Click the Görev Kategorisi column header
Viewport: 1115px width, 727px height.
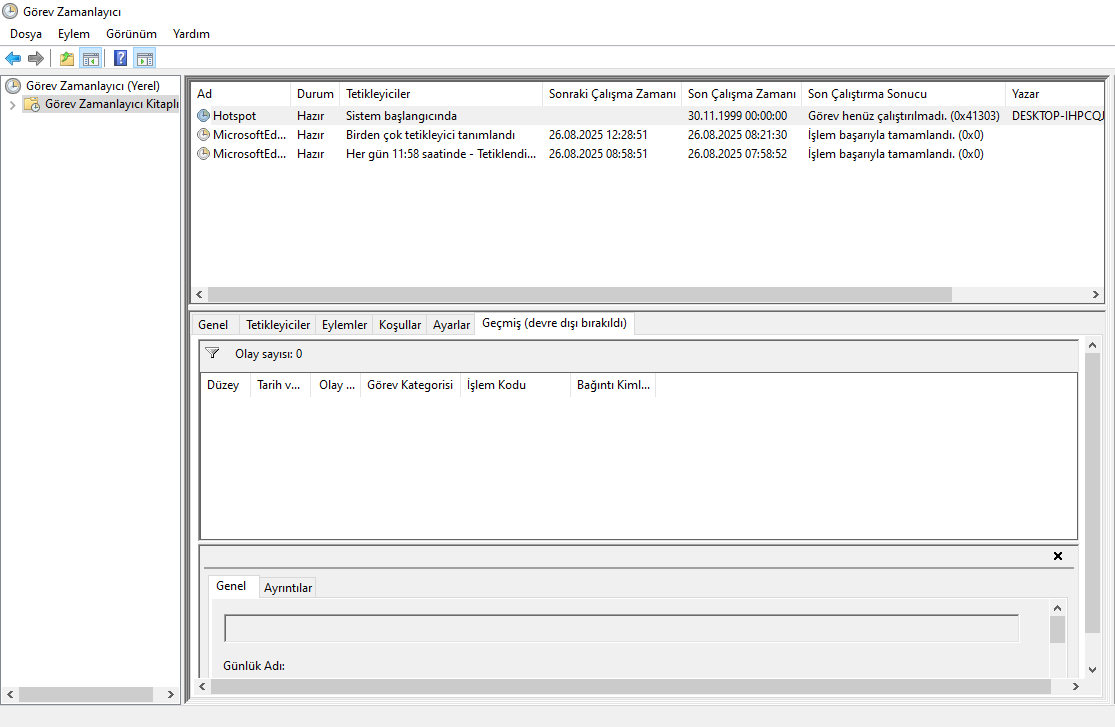pos(410,385)
